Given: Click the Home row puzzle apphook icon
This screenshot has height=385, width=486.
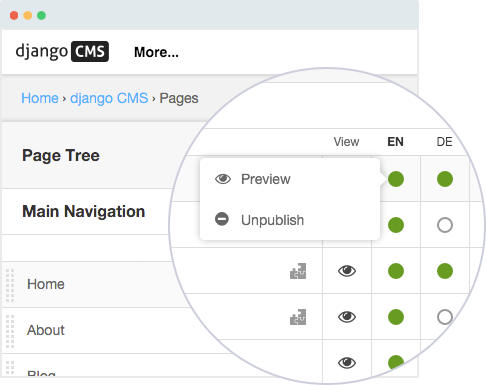Looking at the screenshot, I should click(298, 271).
